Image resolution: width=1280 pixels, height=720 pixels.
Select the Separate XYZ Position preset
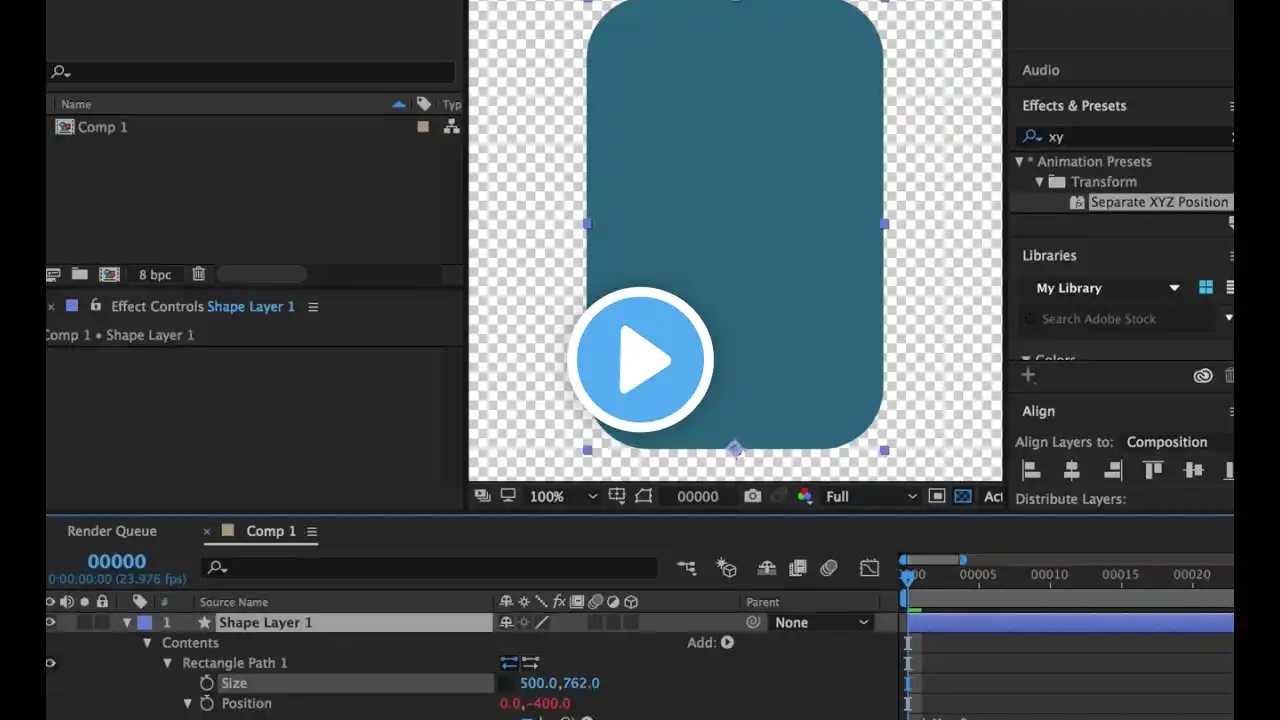[1158, 202]
